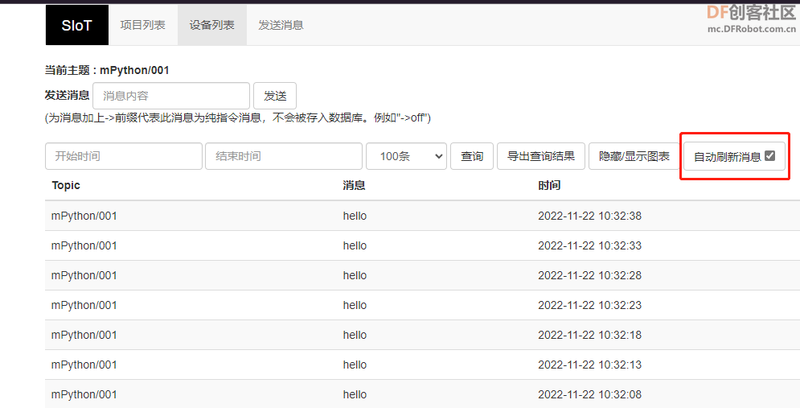
Task: Click hello message in 10:32:23 row
Action: click(x=355, y=305)
